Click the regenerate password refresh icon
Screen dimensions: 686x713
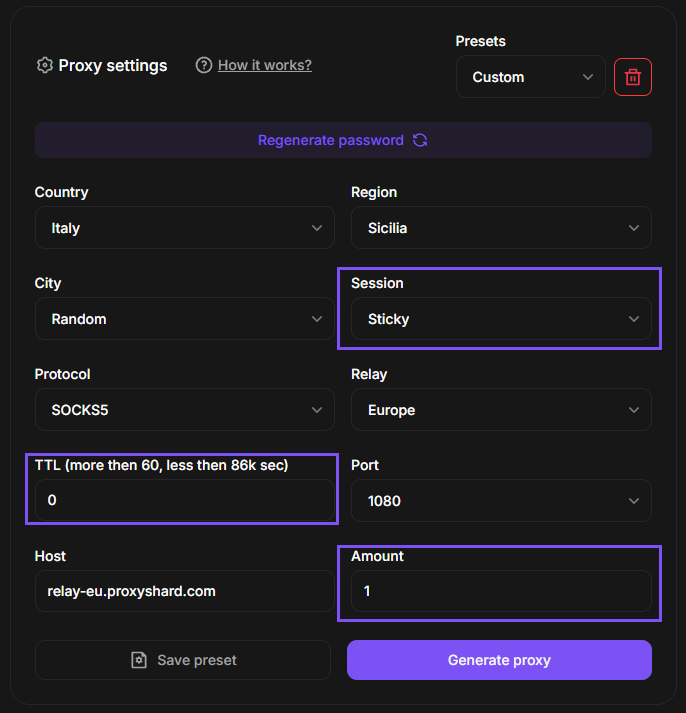click(420, 141)
